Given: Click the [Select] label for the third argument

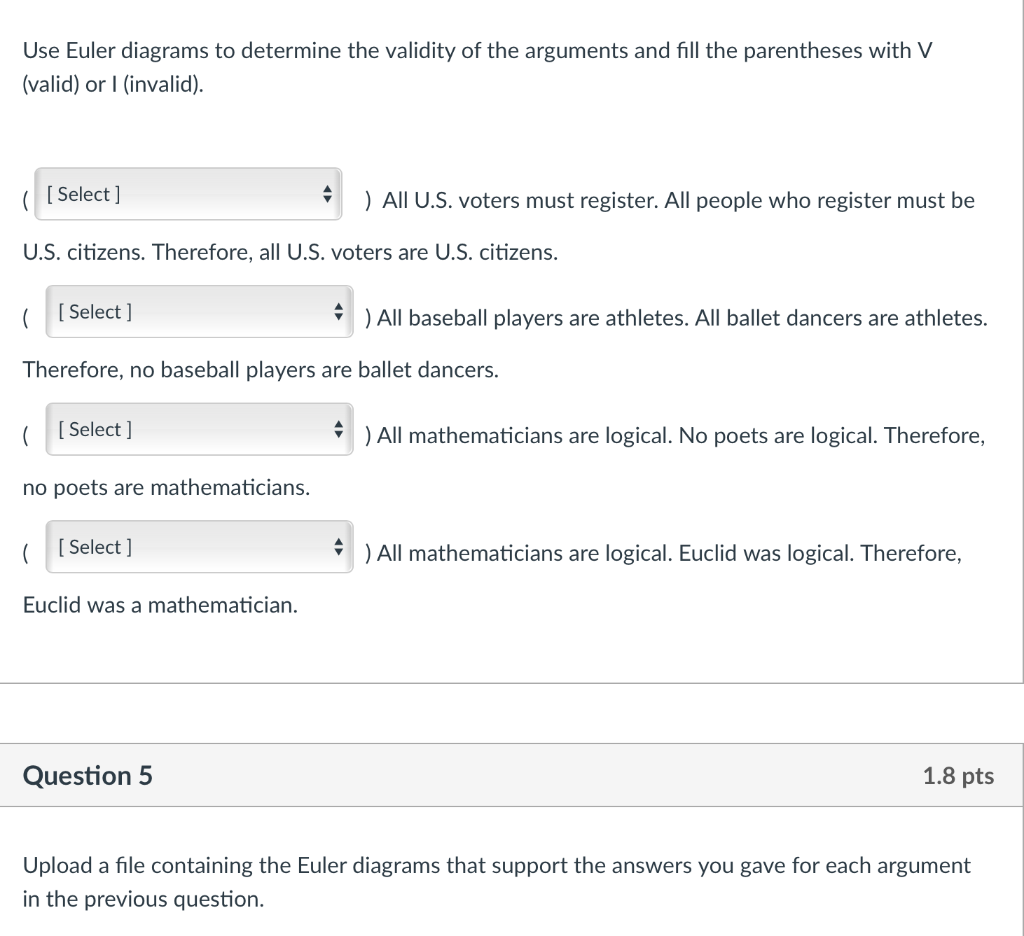Looking at the screenshot, I should click(x=94, y=429).
